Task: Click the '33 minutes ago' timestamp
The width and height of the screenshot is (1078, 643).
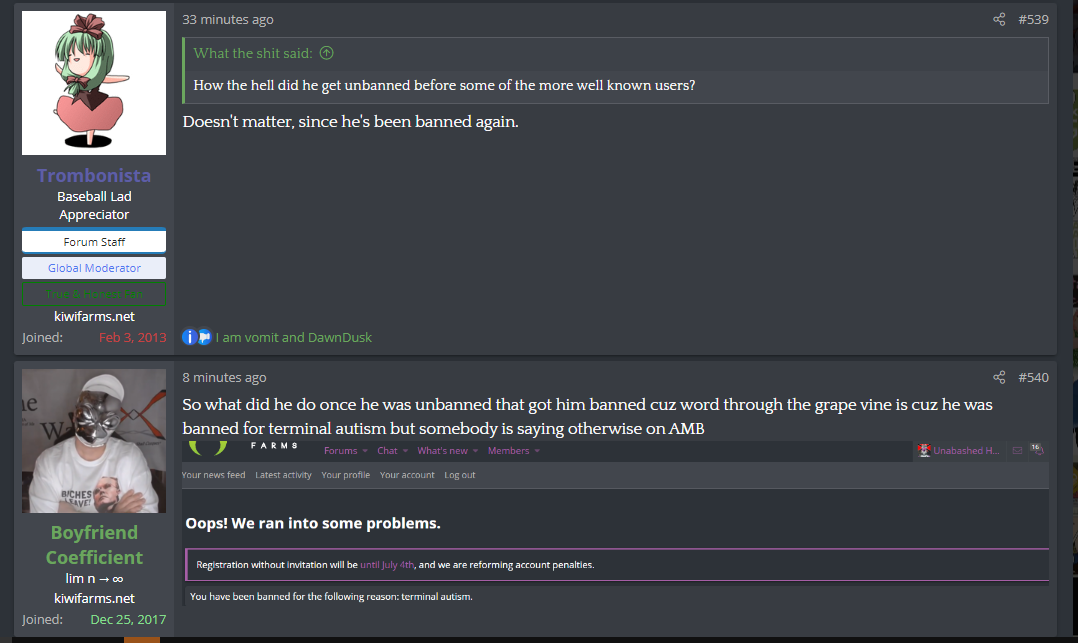Action: pyautogui.click(x=227, y=20)
